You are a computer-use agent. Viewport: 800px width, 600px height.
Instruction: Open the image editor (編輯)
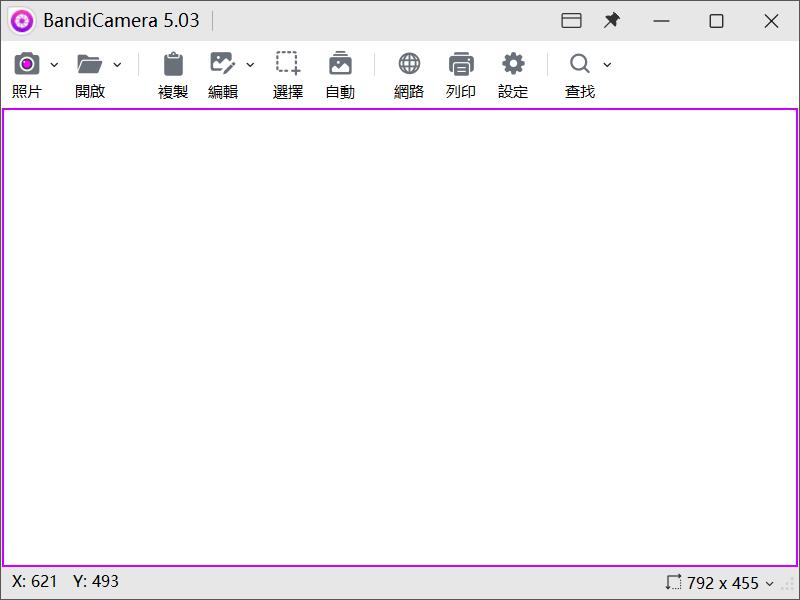(222, 65)
